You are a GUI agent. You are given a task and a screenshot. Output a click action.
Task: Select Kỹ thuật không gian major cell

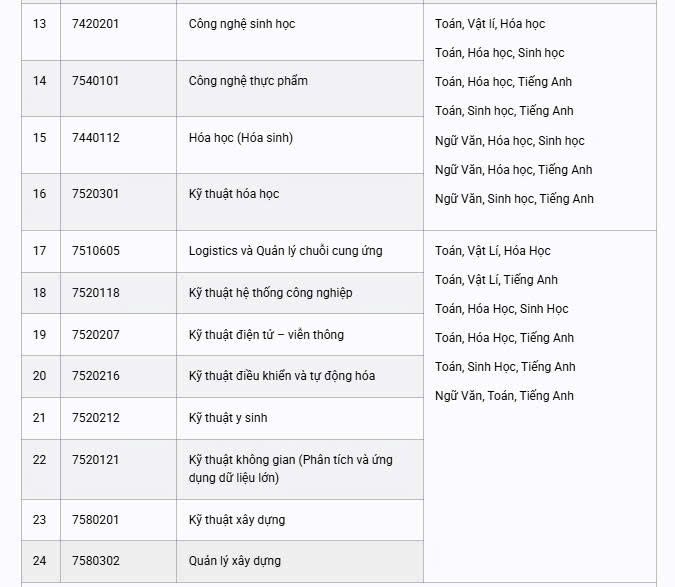coord(290,469)
